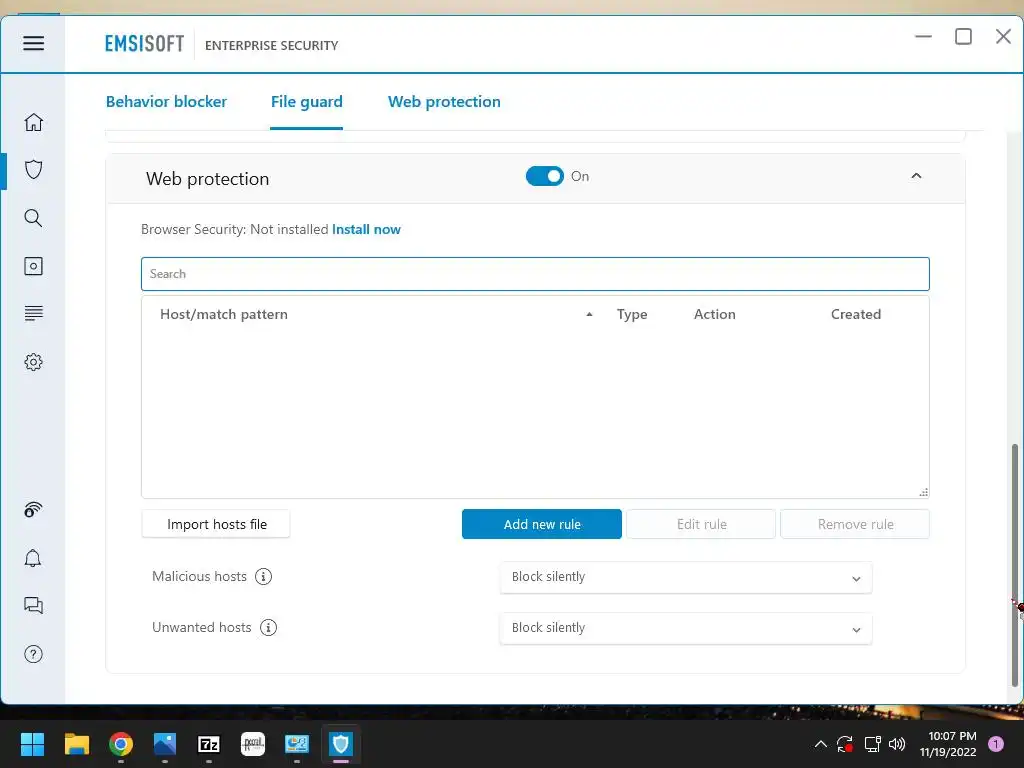Click the sync update tray icon
Screen dimensions: 1024x768
845,744
